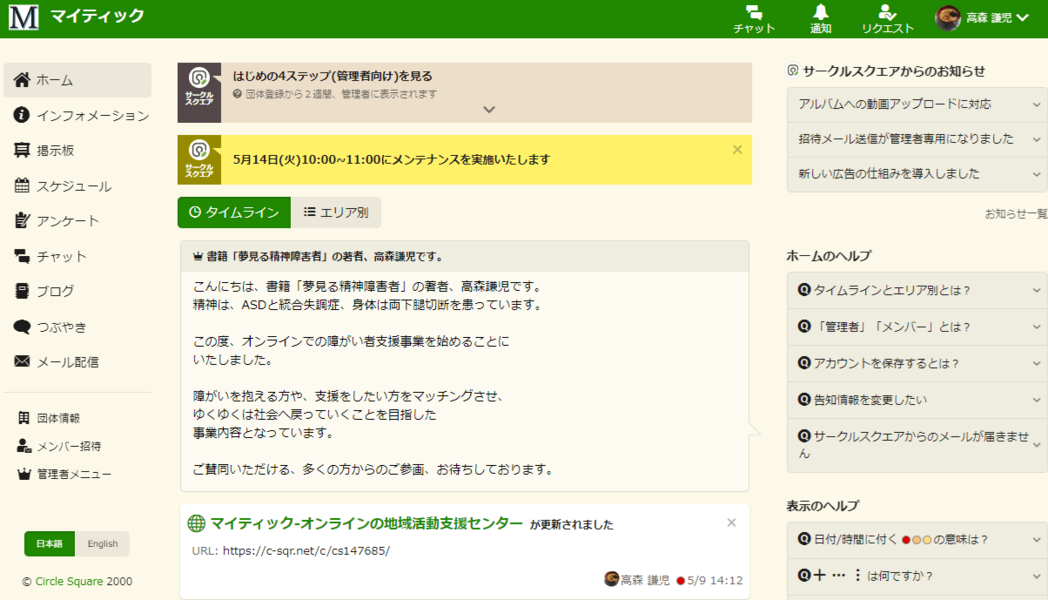Expand アルバムへの動画アップロードに対応 notice
This screenshot has width=1048, height=600.
pos(916,104)
